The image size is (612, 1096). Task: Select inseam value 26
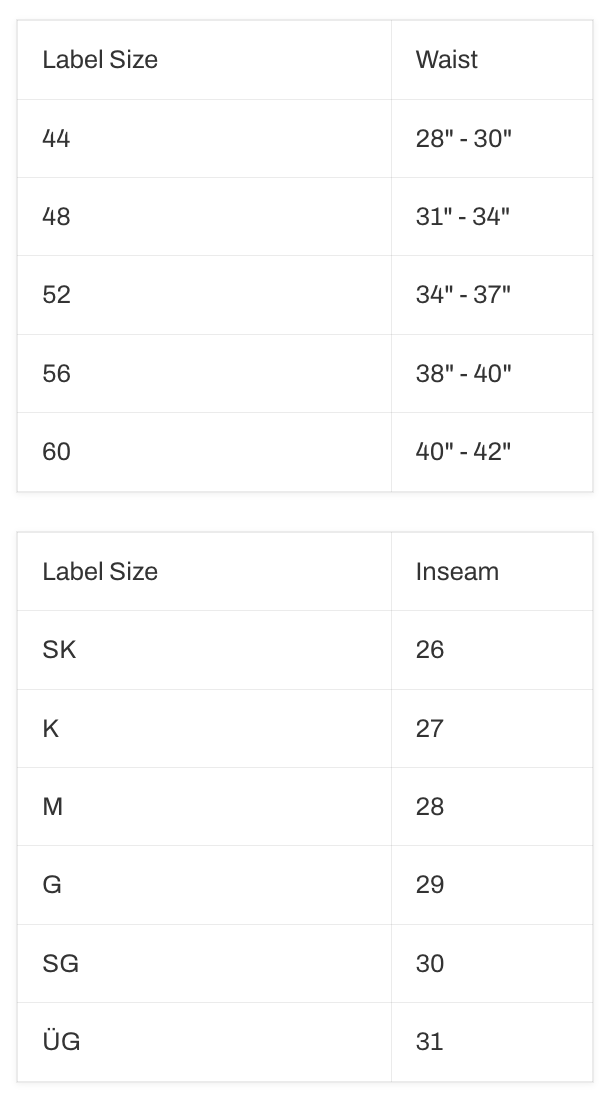point(430,650)
